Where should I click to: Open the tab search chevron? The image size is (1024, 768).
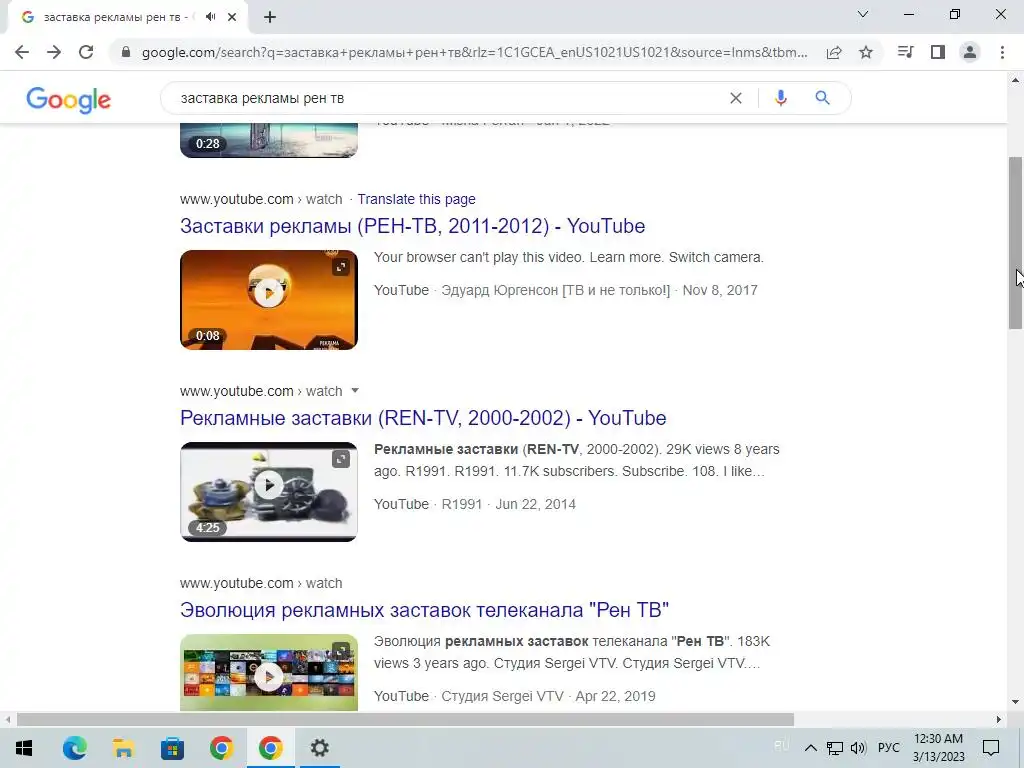[863, 14]
